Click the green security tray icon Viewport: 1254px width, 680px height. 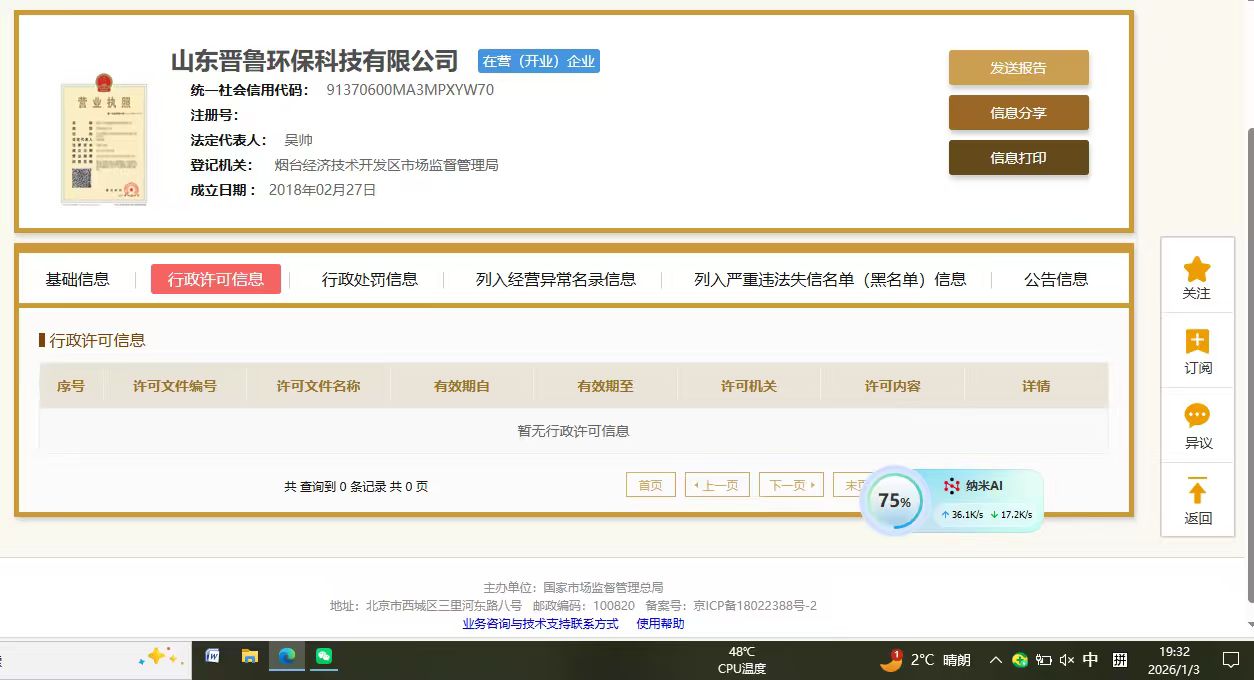pos(1019,660)
